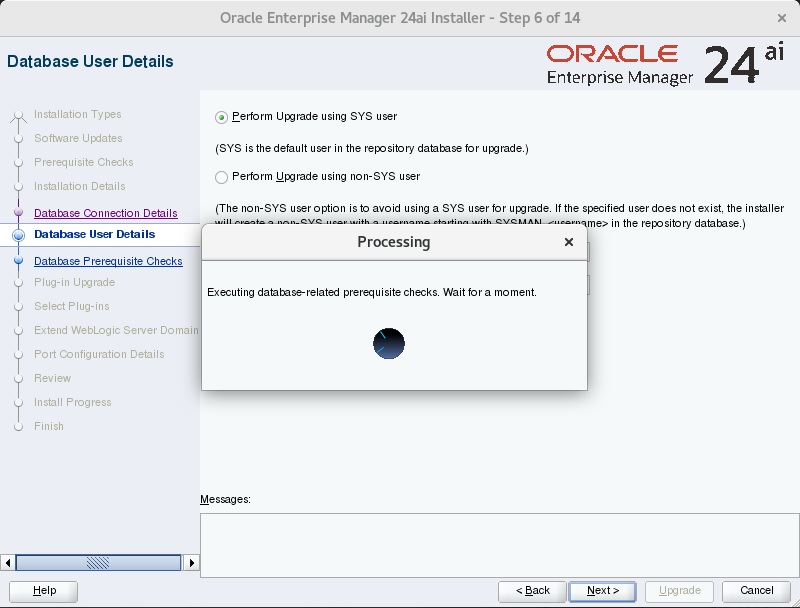Screen dimensions: 800x608
Task: Close the Processing dialog
Action: pos(568,242)
